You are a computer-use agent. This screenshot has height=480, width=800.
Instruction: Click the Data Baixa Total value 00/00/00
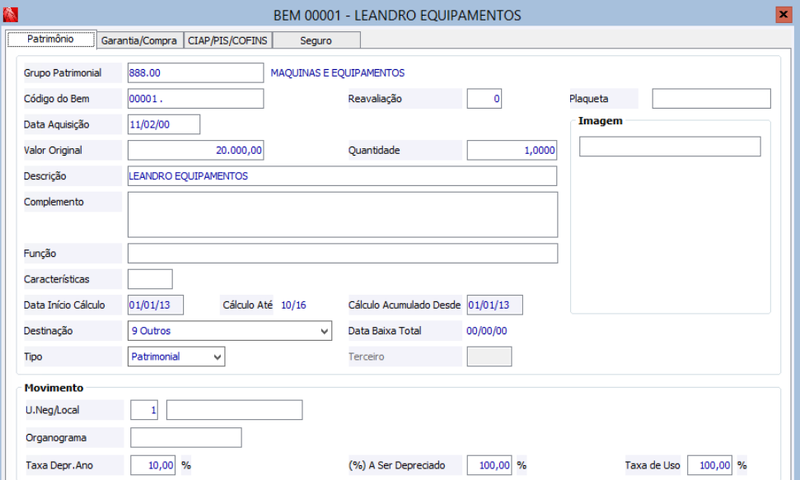click(487, 331)
